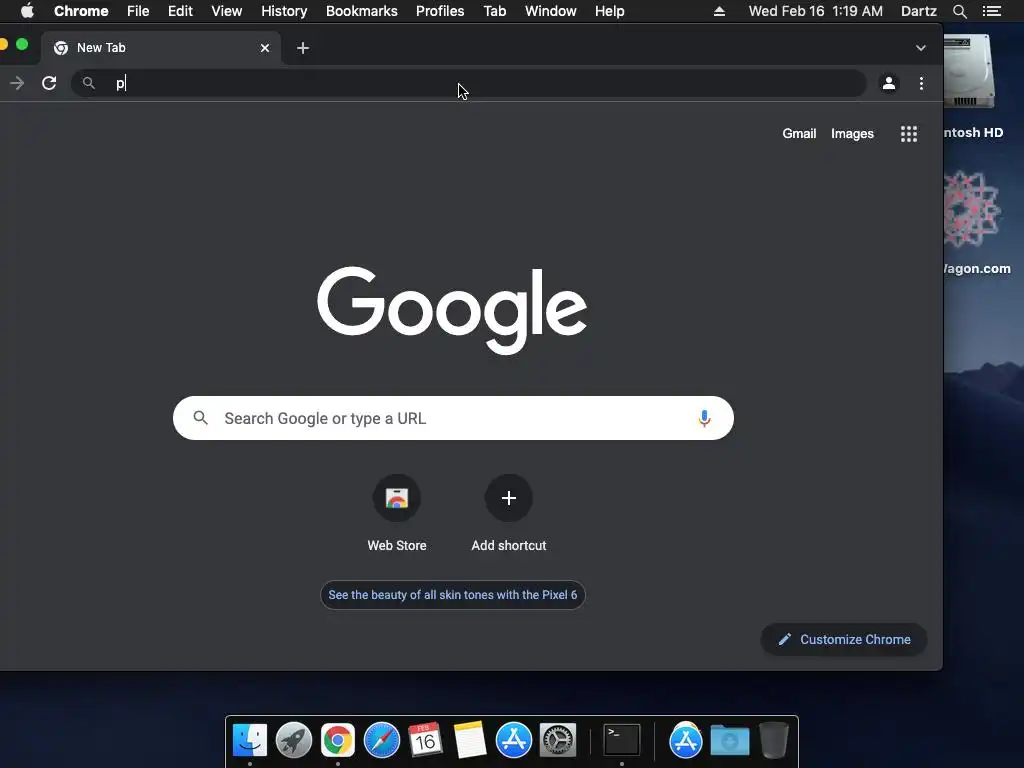Image resolution: width=1024 pixels, height=768 pixels.
Task: Click the eject icon in menu bar
Action: [x=719, y=11]
